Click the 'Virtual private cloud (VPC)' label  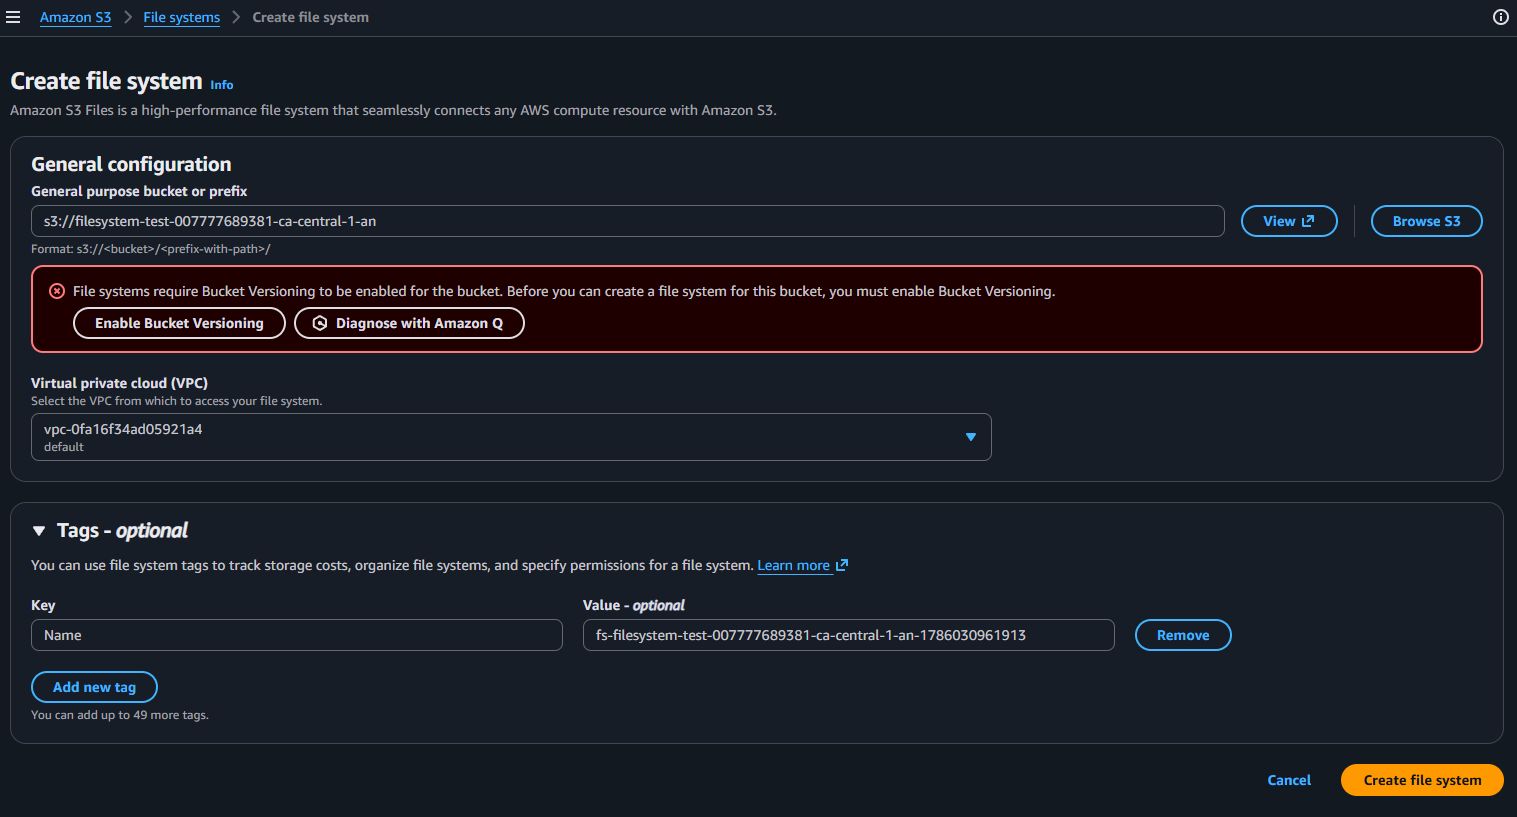119,383
